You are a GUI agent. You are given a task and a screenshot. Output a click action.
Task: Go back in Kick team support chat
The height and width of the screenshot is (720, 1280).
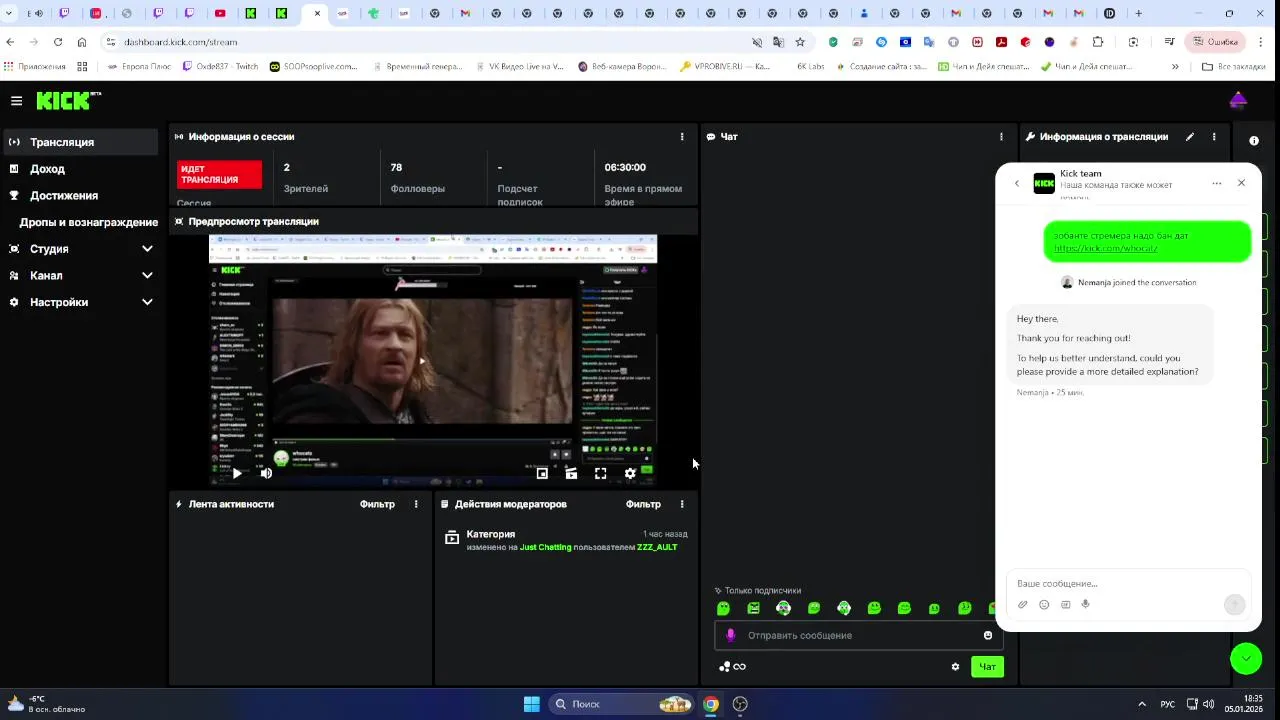pyautogui.click(x=1017, y=183)
